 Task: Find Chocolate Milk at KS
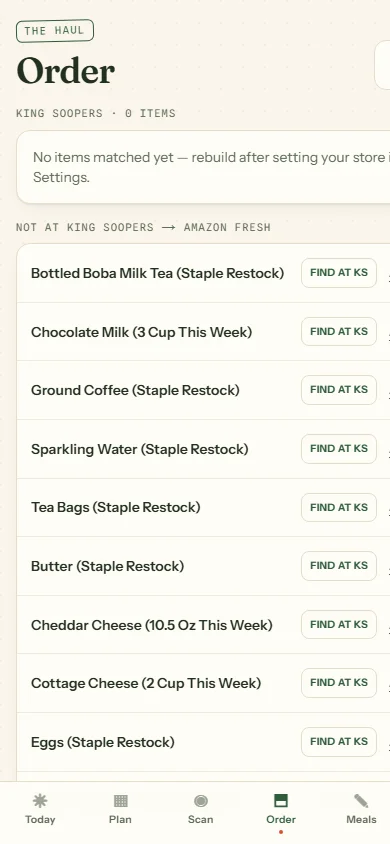tap(339, 332)
